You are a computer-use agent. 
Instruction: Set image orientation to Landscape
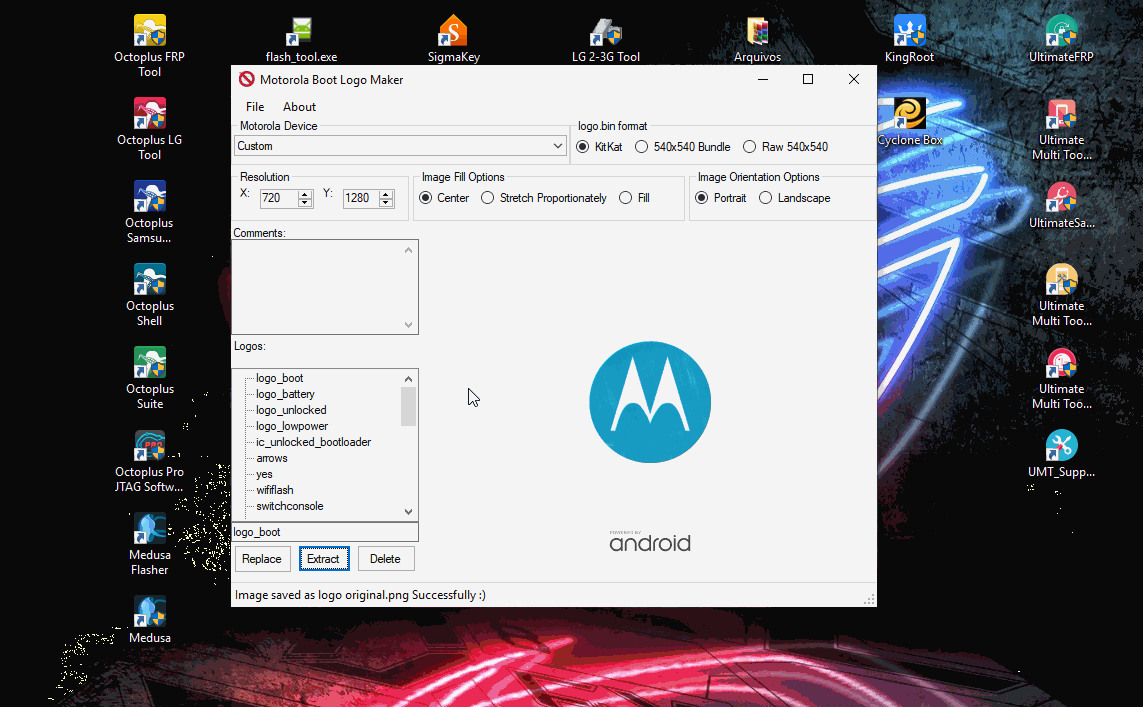click(x=795, y=198)
